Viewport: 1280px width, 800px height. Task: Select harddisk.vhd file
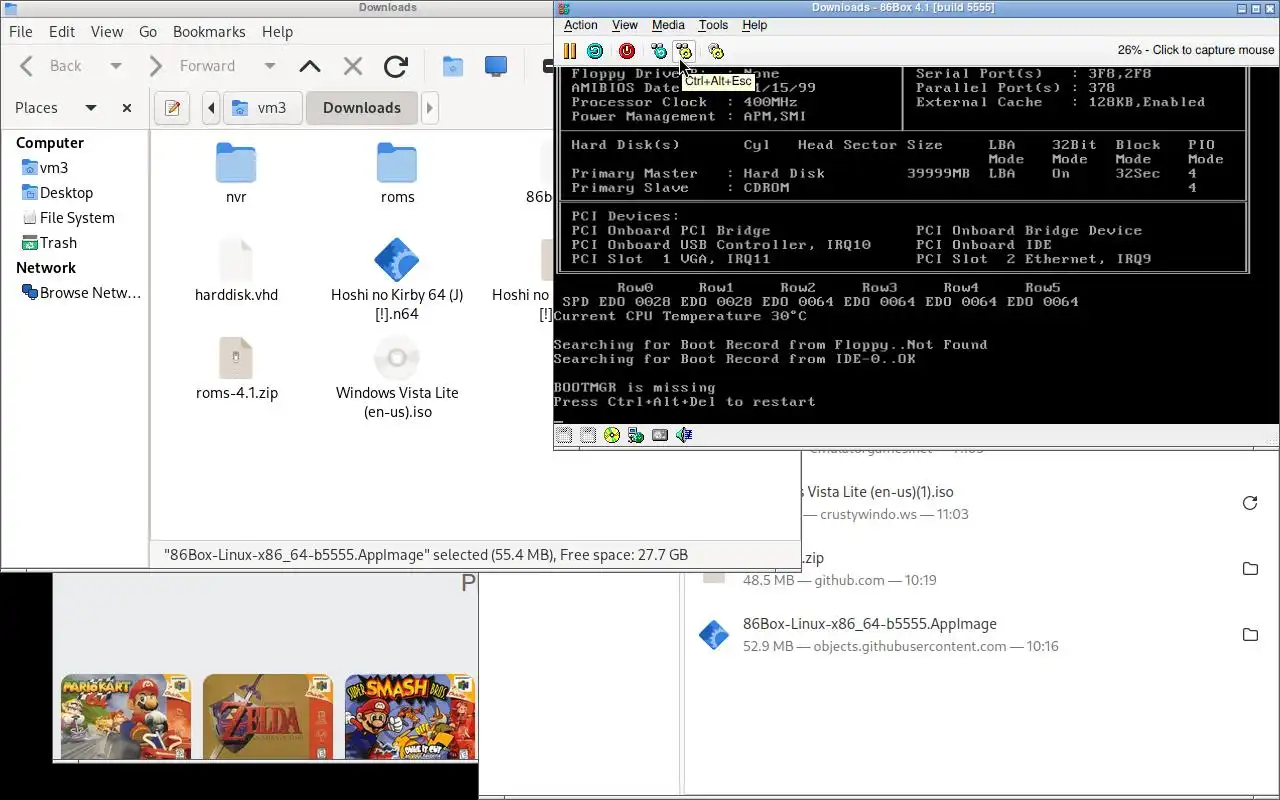click(x=236, y=270)
